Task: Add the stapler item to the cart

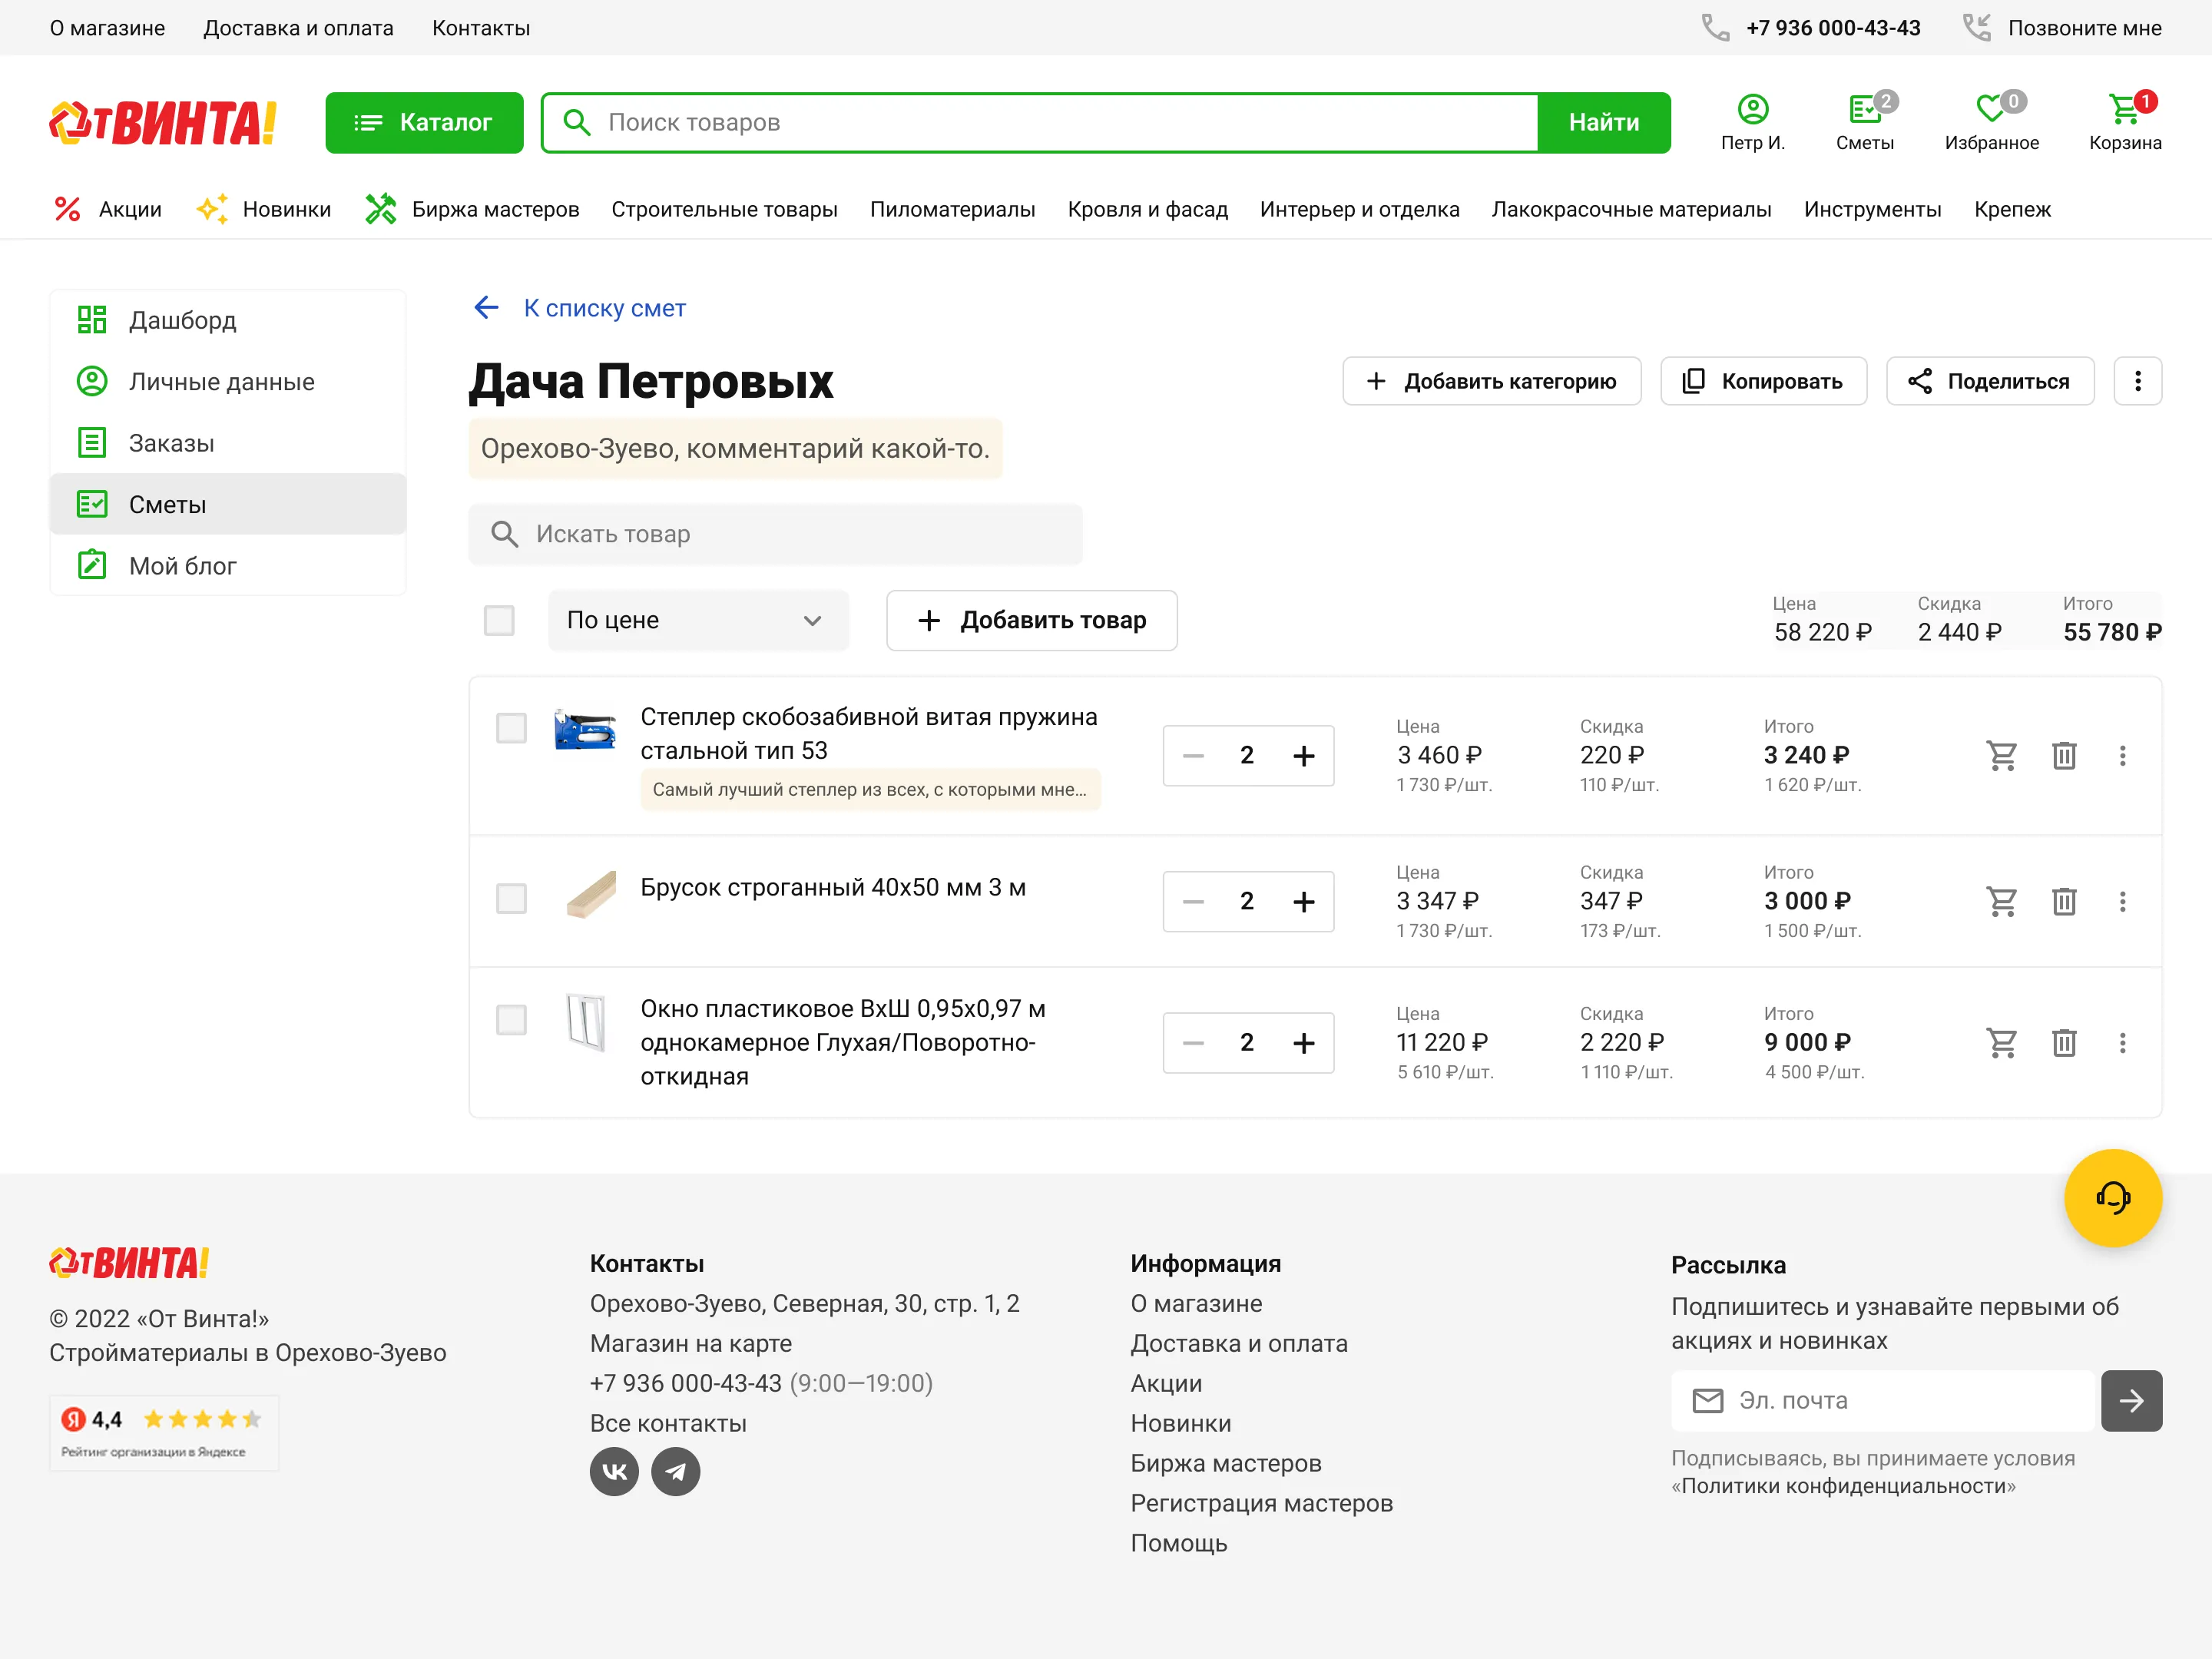Action: [2001, 756]
